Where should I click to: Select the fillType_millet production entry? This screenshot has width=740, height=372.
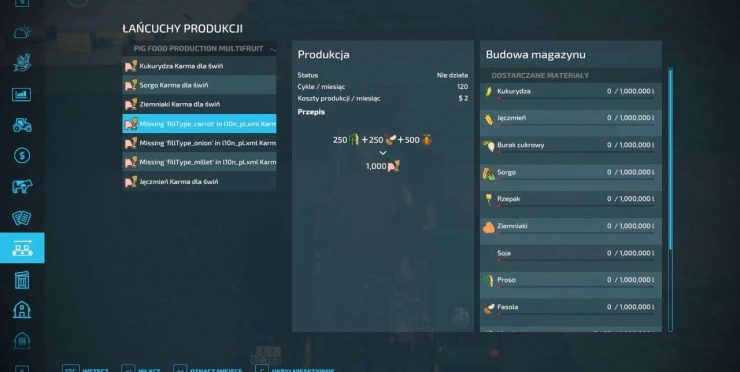[199, 162]
